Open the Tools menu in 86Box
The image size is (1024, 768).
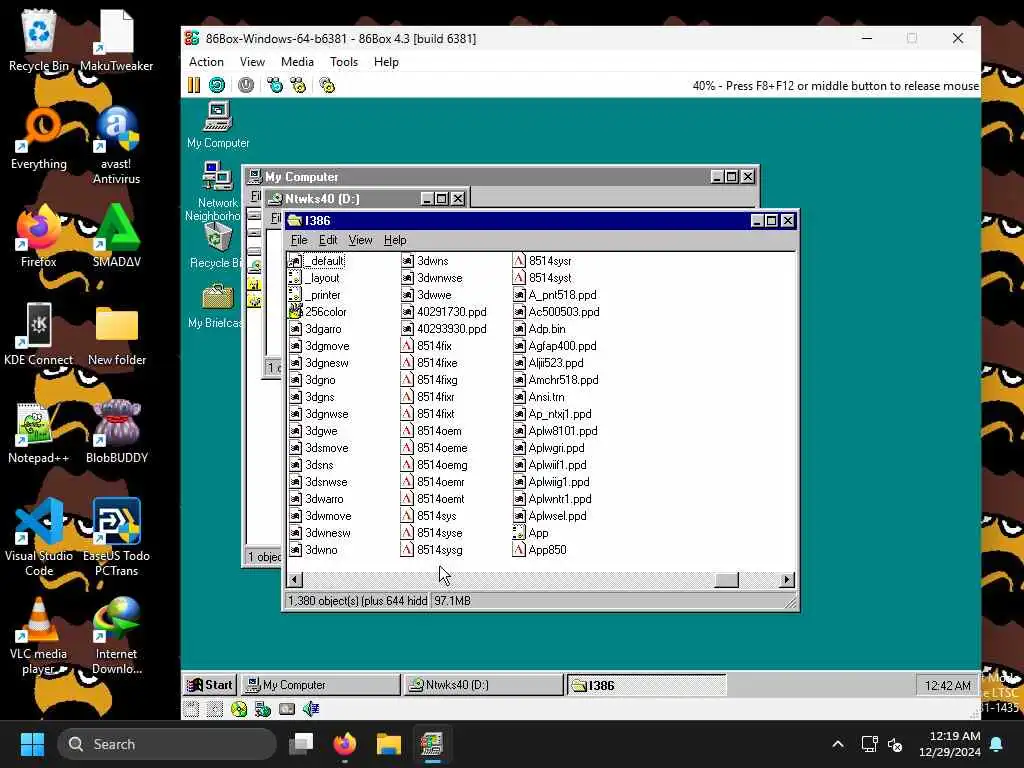(344, 62)
